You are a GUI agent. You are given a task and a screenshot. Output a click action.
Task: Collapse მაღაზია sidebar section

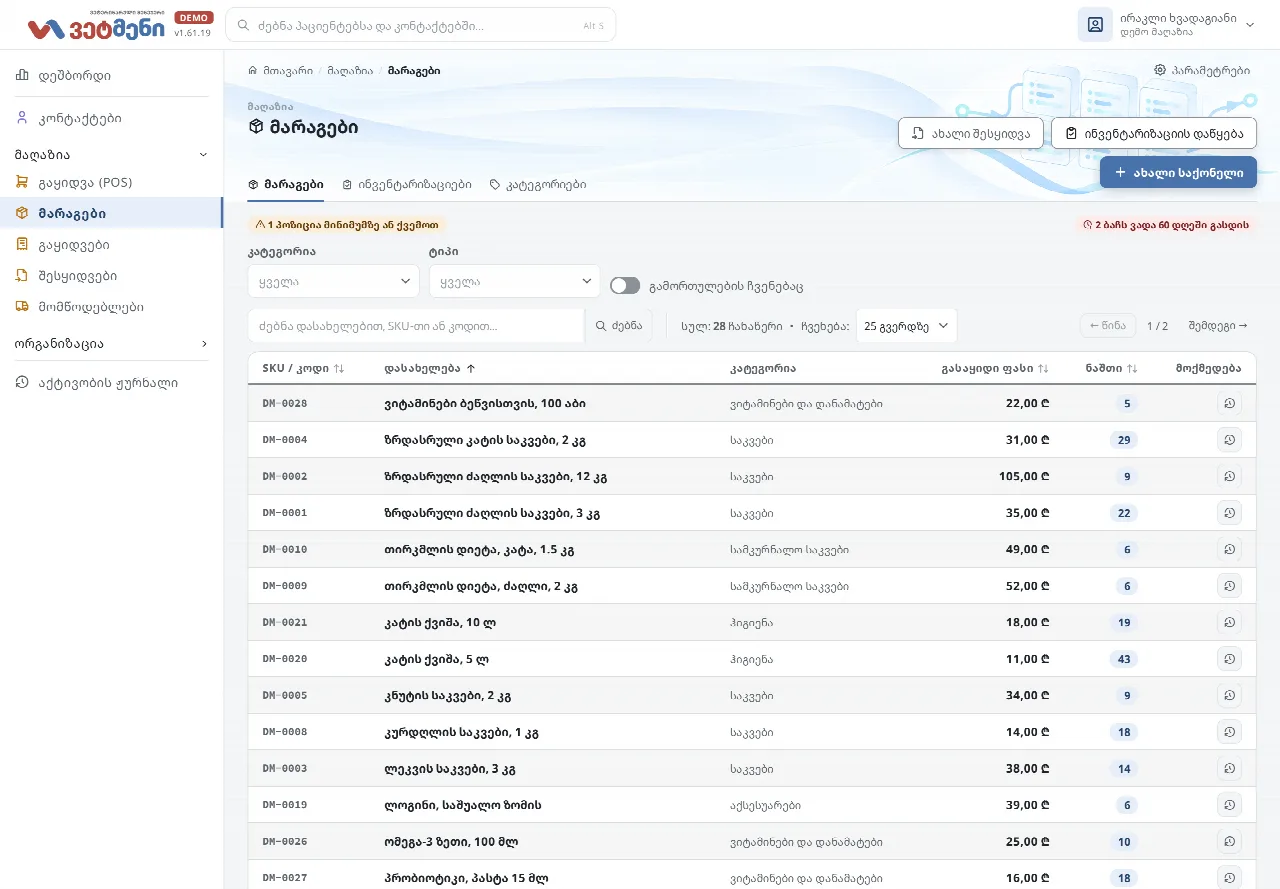(x=112, y=155)
